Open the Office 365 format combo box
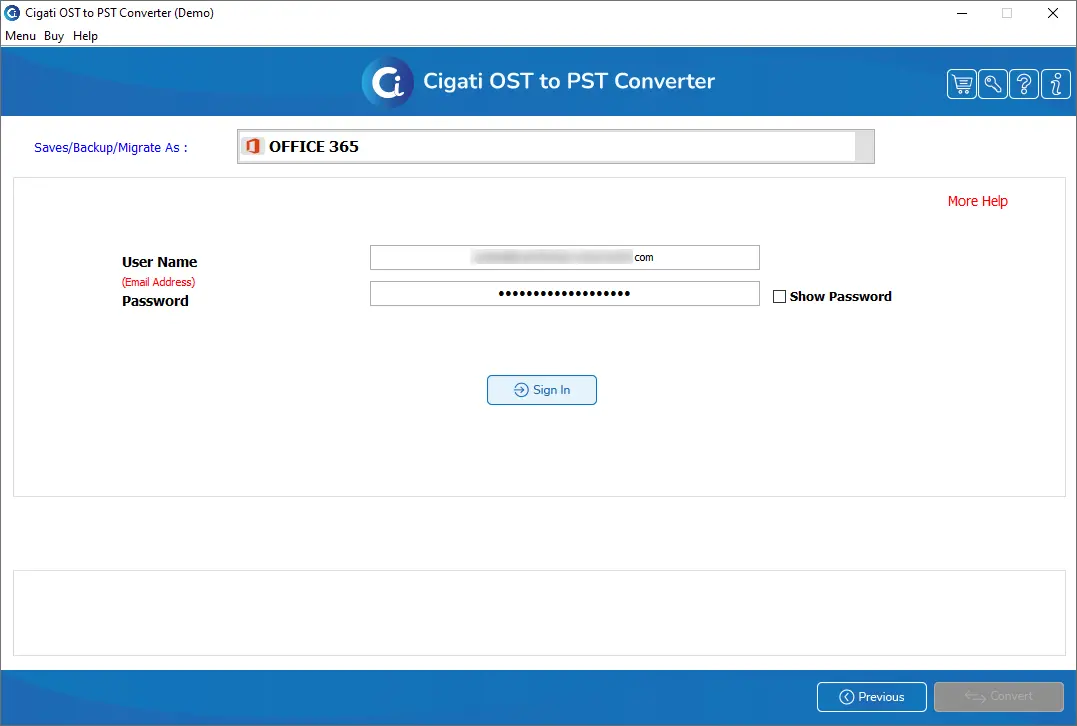1077x726 pixels. click(x=555, y=146)
